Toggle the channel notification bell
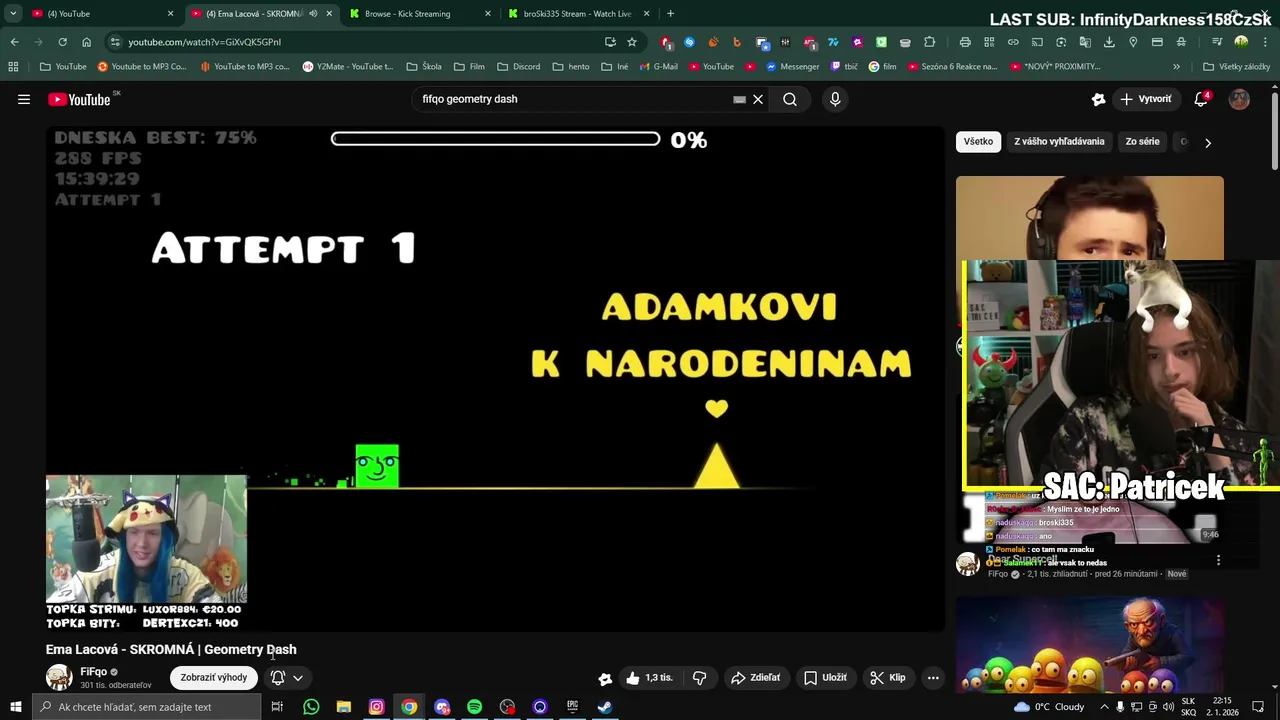Screen dimensions: 1280x720 [278, 677]
